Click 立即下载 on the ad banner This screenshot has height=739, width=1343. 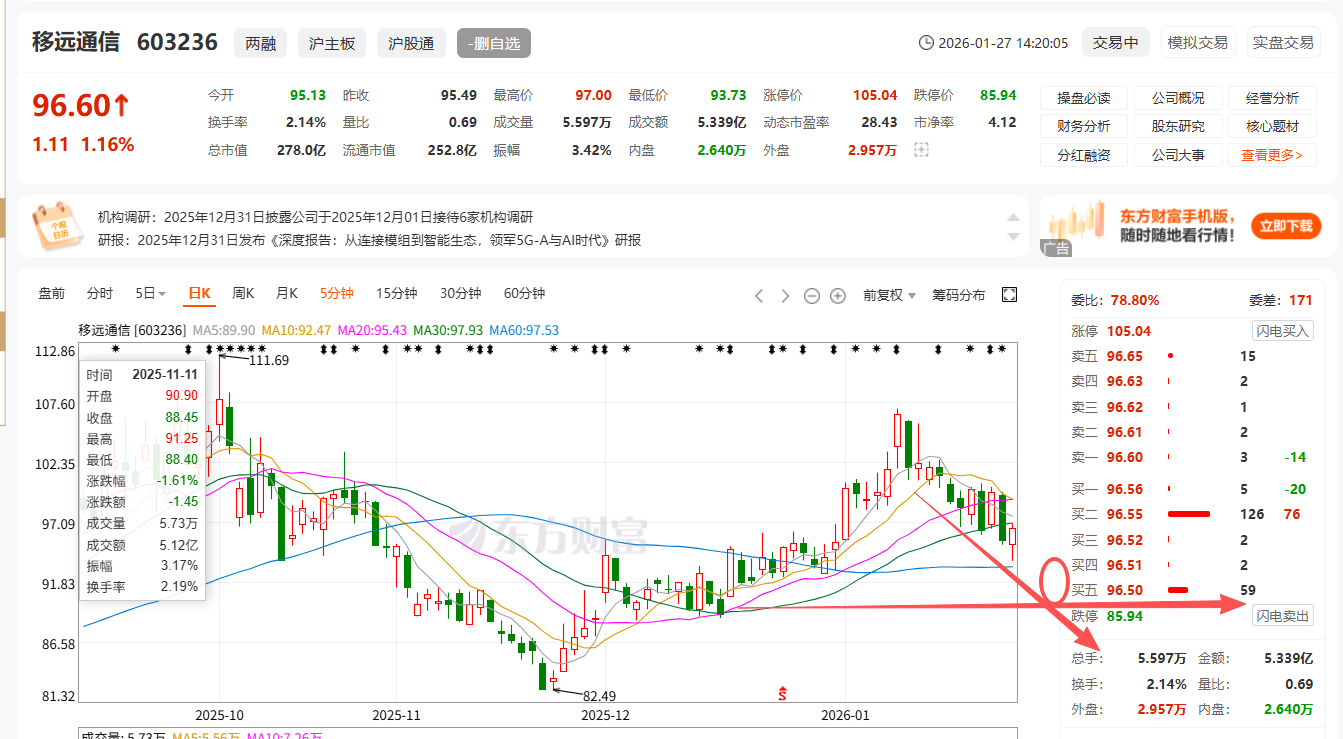(x=1285, y=227)
